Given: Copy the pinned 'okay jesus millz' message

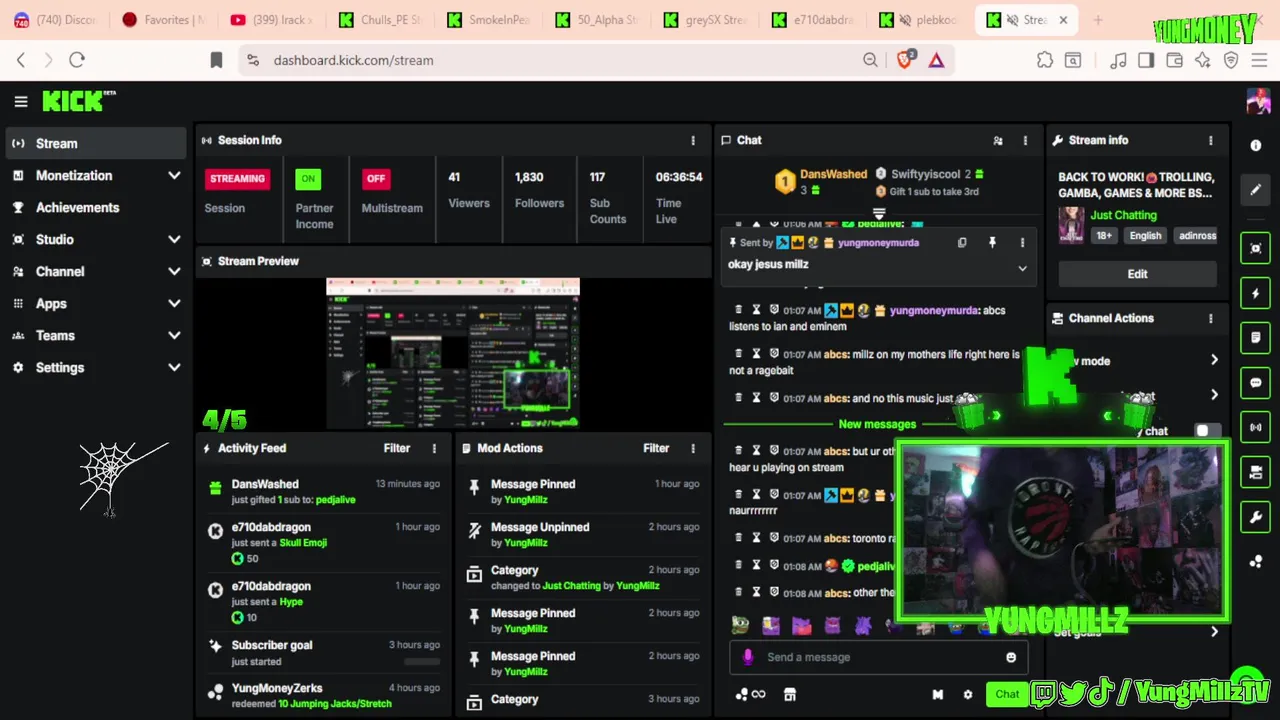Looking at the screenshot, I should pos(962,243).
